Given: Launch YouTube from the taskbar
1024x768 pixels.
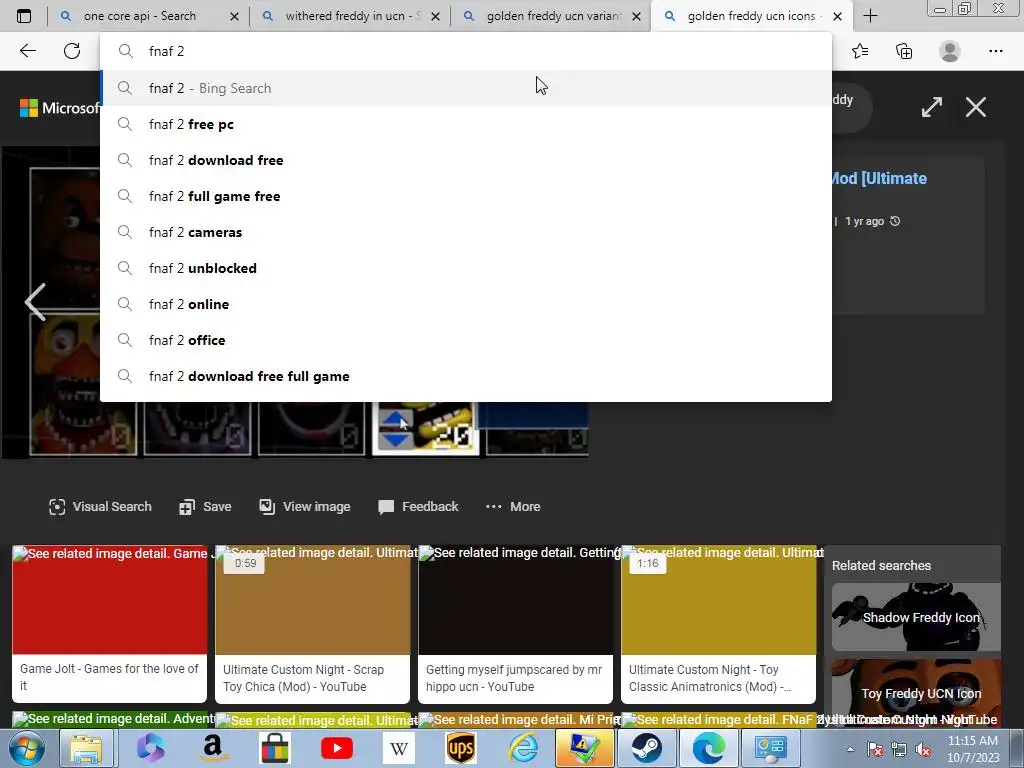Looking at the screenshot, I should pos(337,748).
